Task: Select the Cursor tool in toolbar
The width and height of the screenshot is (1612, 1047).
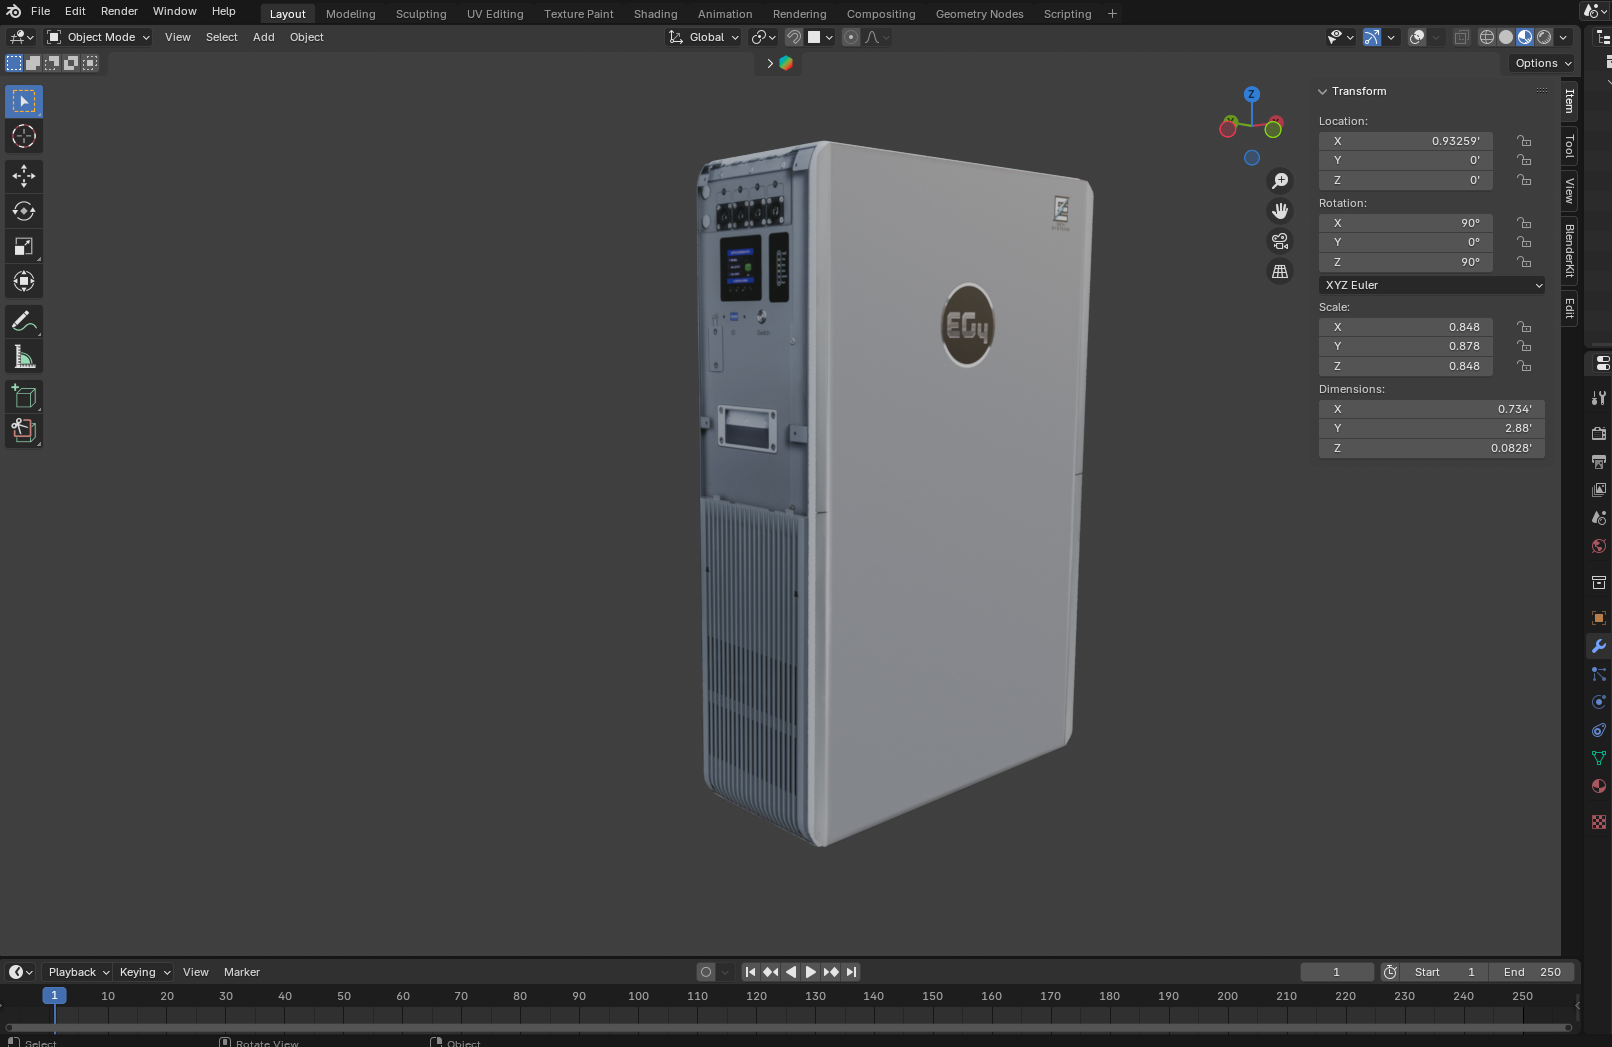Action: pyautogui.click(x=24, y=136)
